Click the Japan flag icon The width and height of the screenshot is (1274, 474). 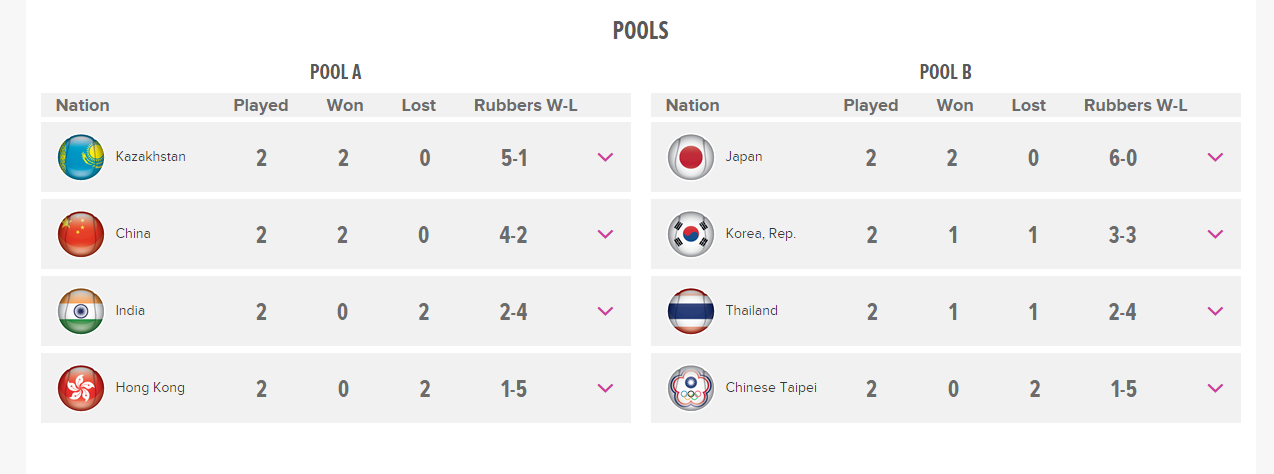tap(691, 157)
